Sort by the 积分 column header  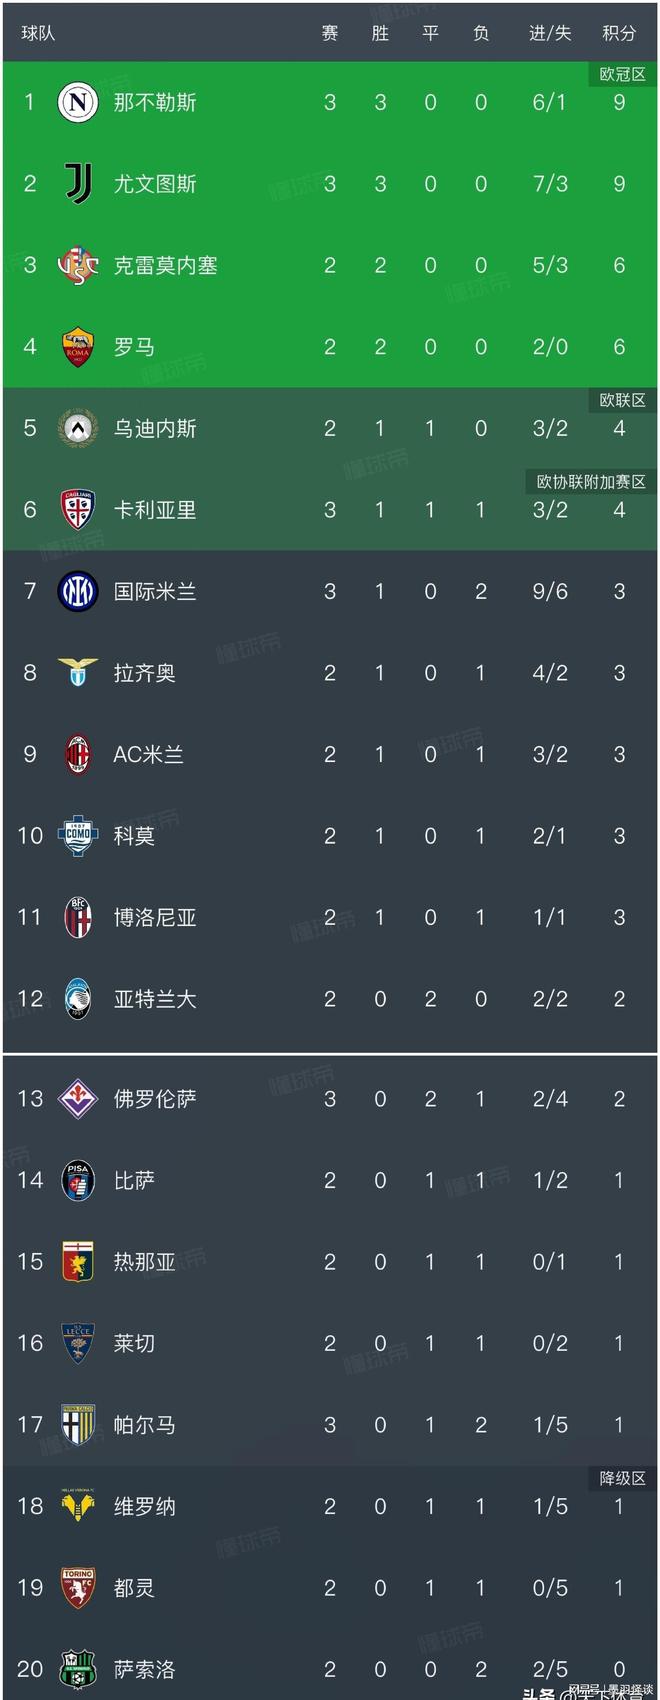pyautogui.click(x=619, y=33)
